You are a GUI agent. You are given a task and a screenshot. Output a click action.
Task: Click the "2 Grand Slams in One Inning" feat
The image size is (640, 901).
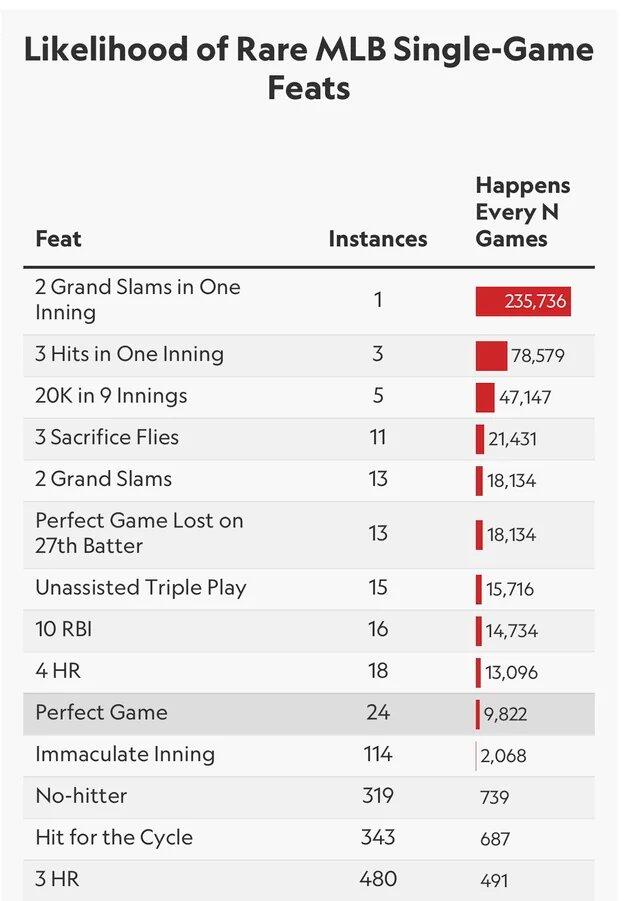pos(137,300)
